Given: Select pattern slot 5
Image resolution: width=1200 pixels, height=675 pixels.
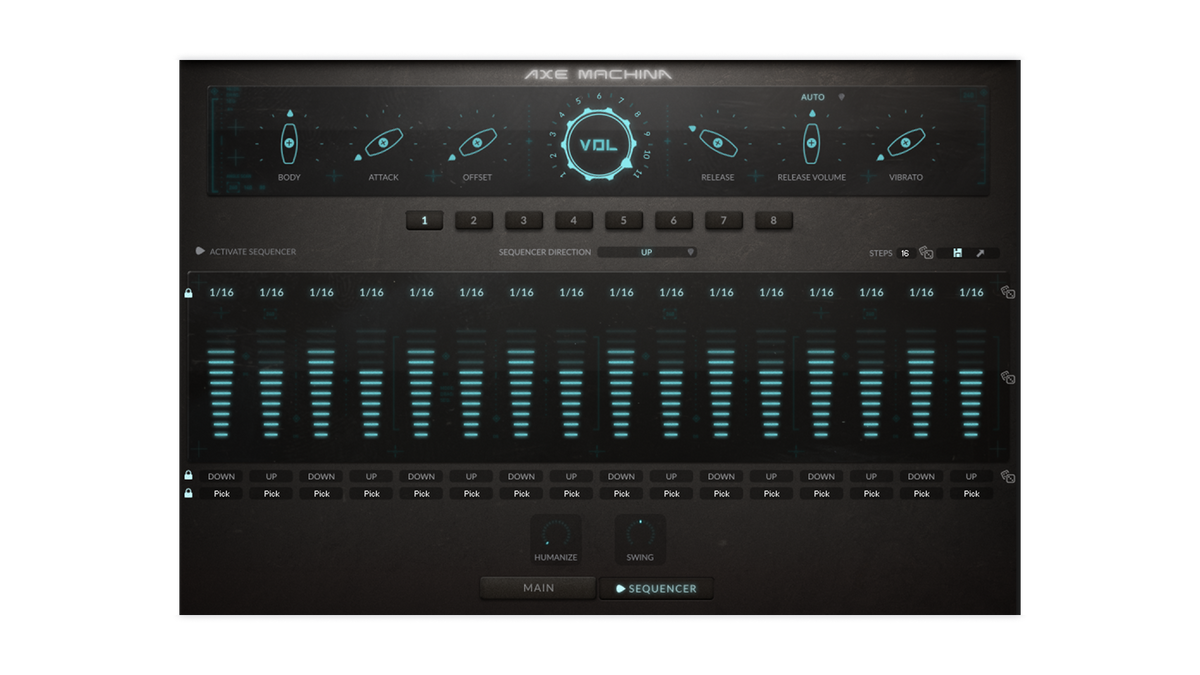Looking at the screenshot, I should click(624, 221).
